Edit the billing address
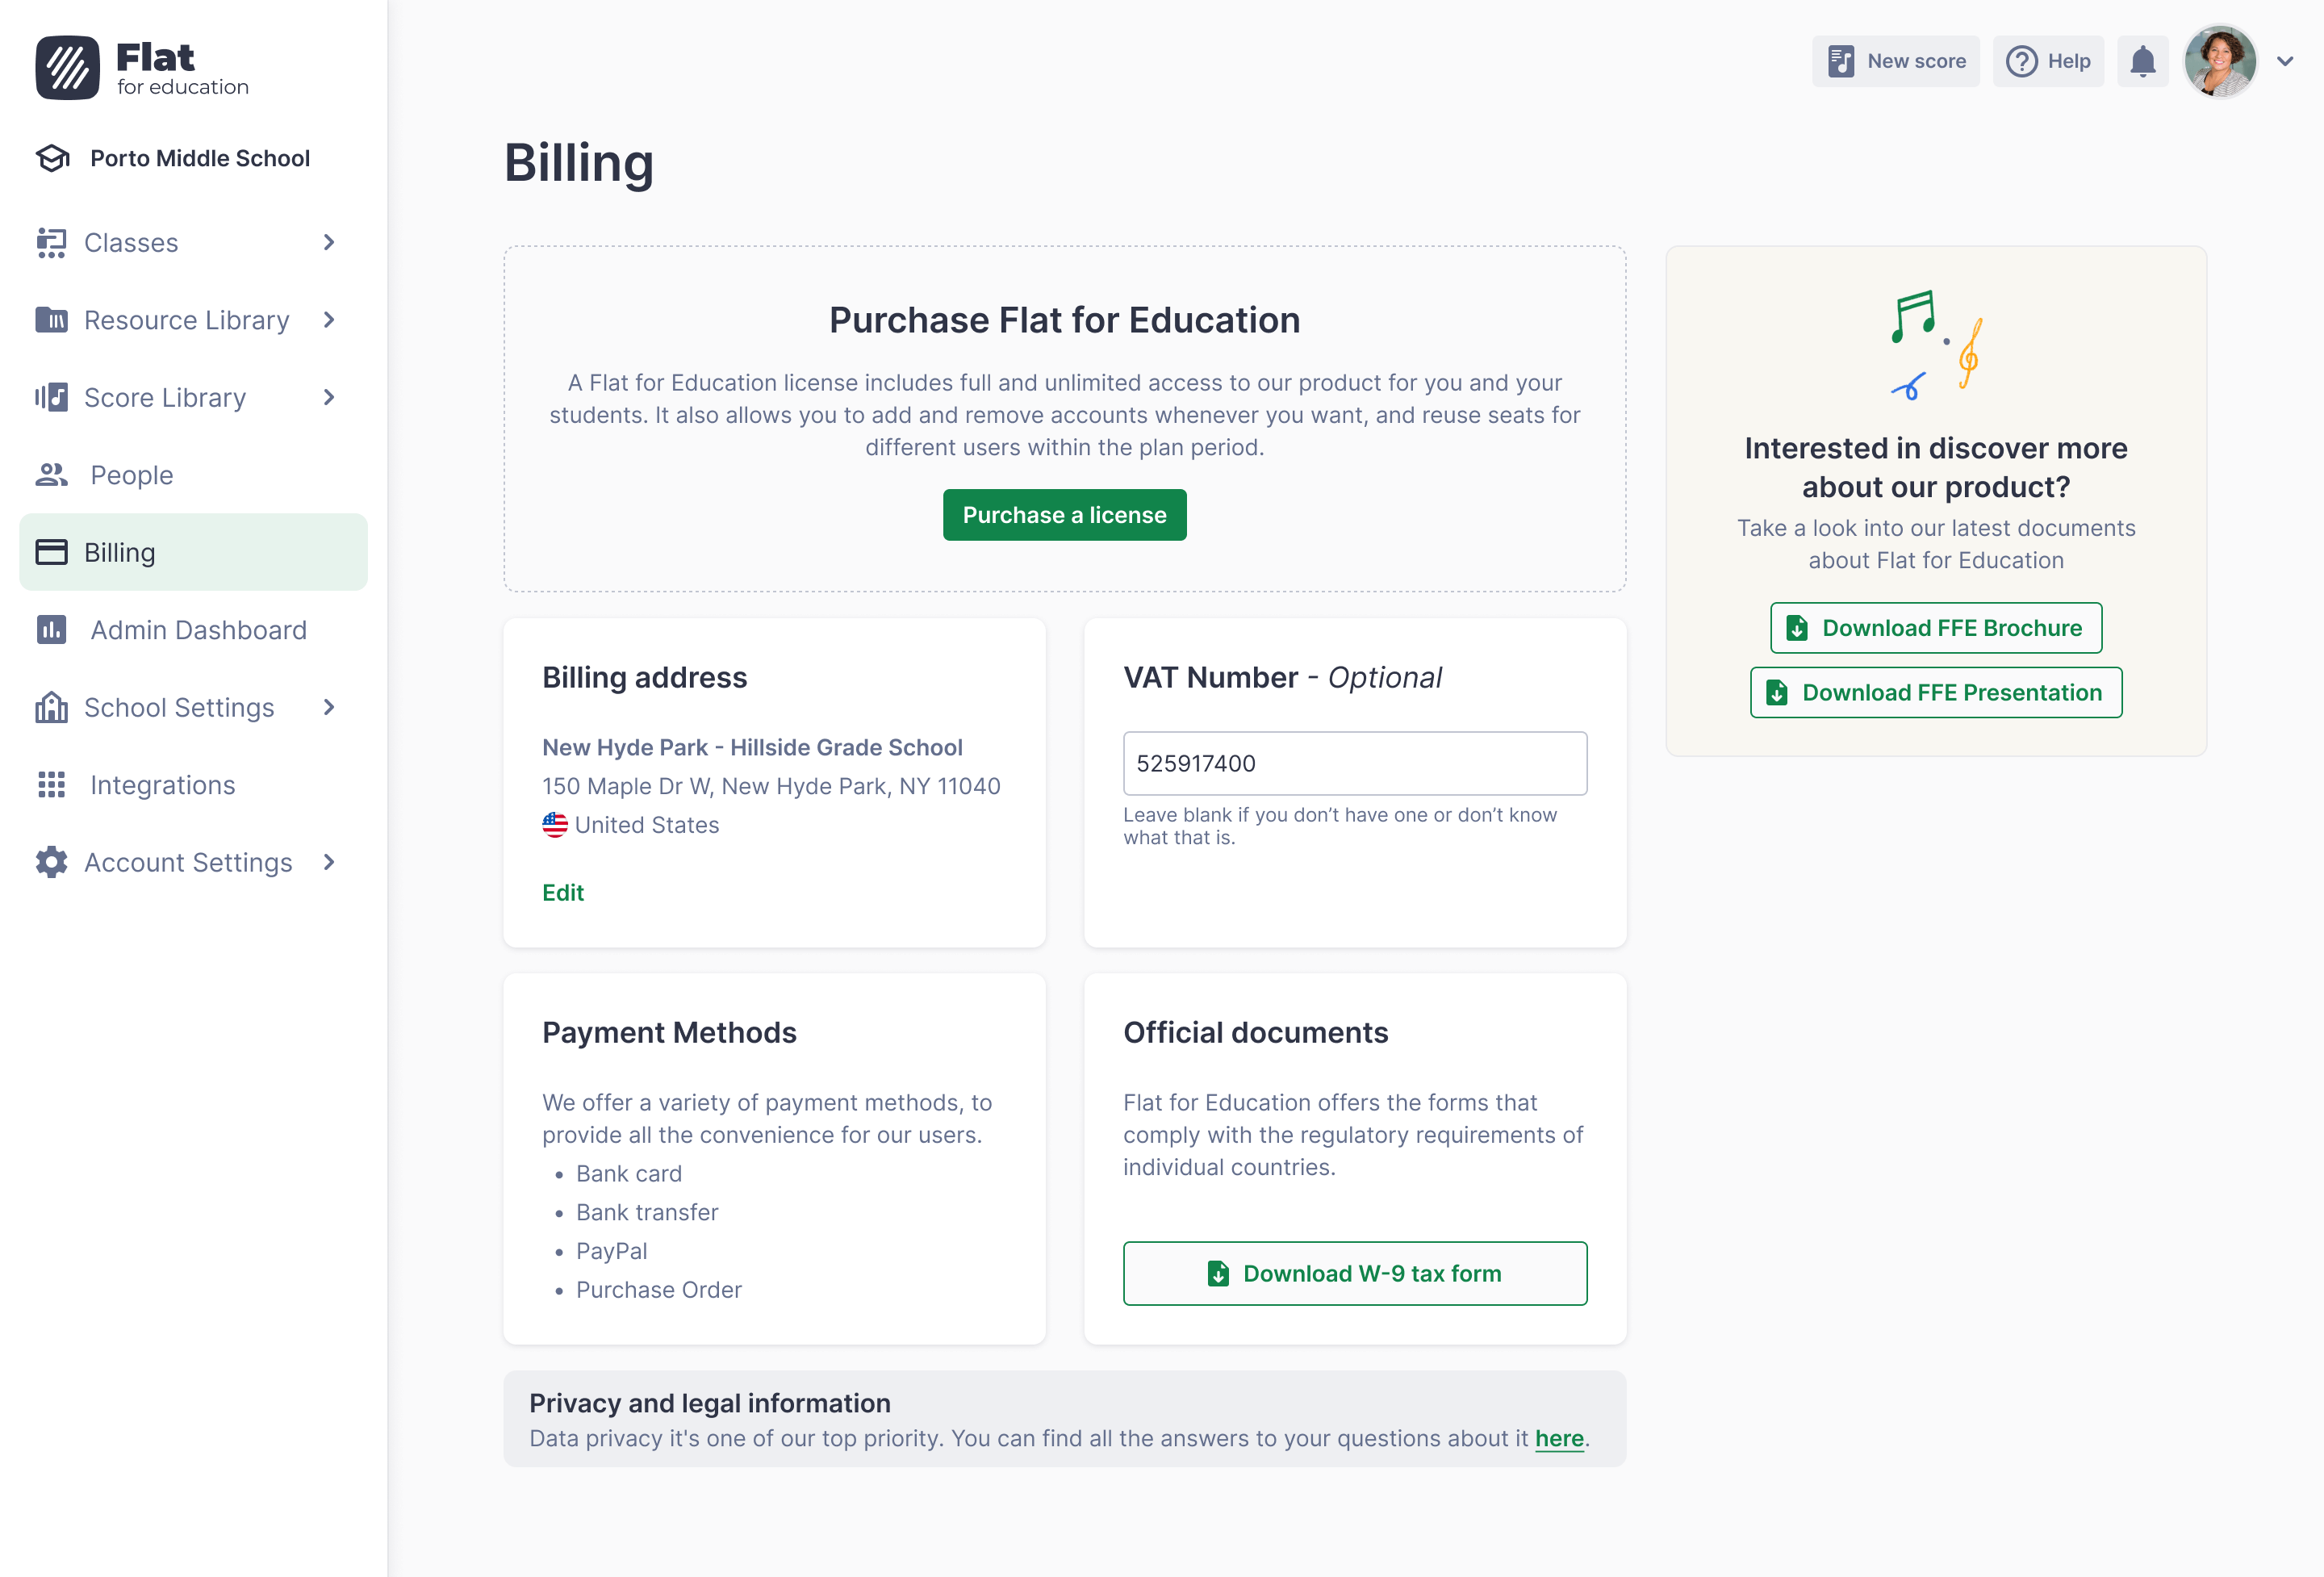The image size is (2324, 1577). click(563, 892)
